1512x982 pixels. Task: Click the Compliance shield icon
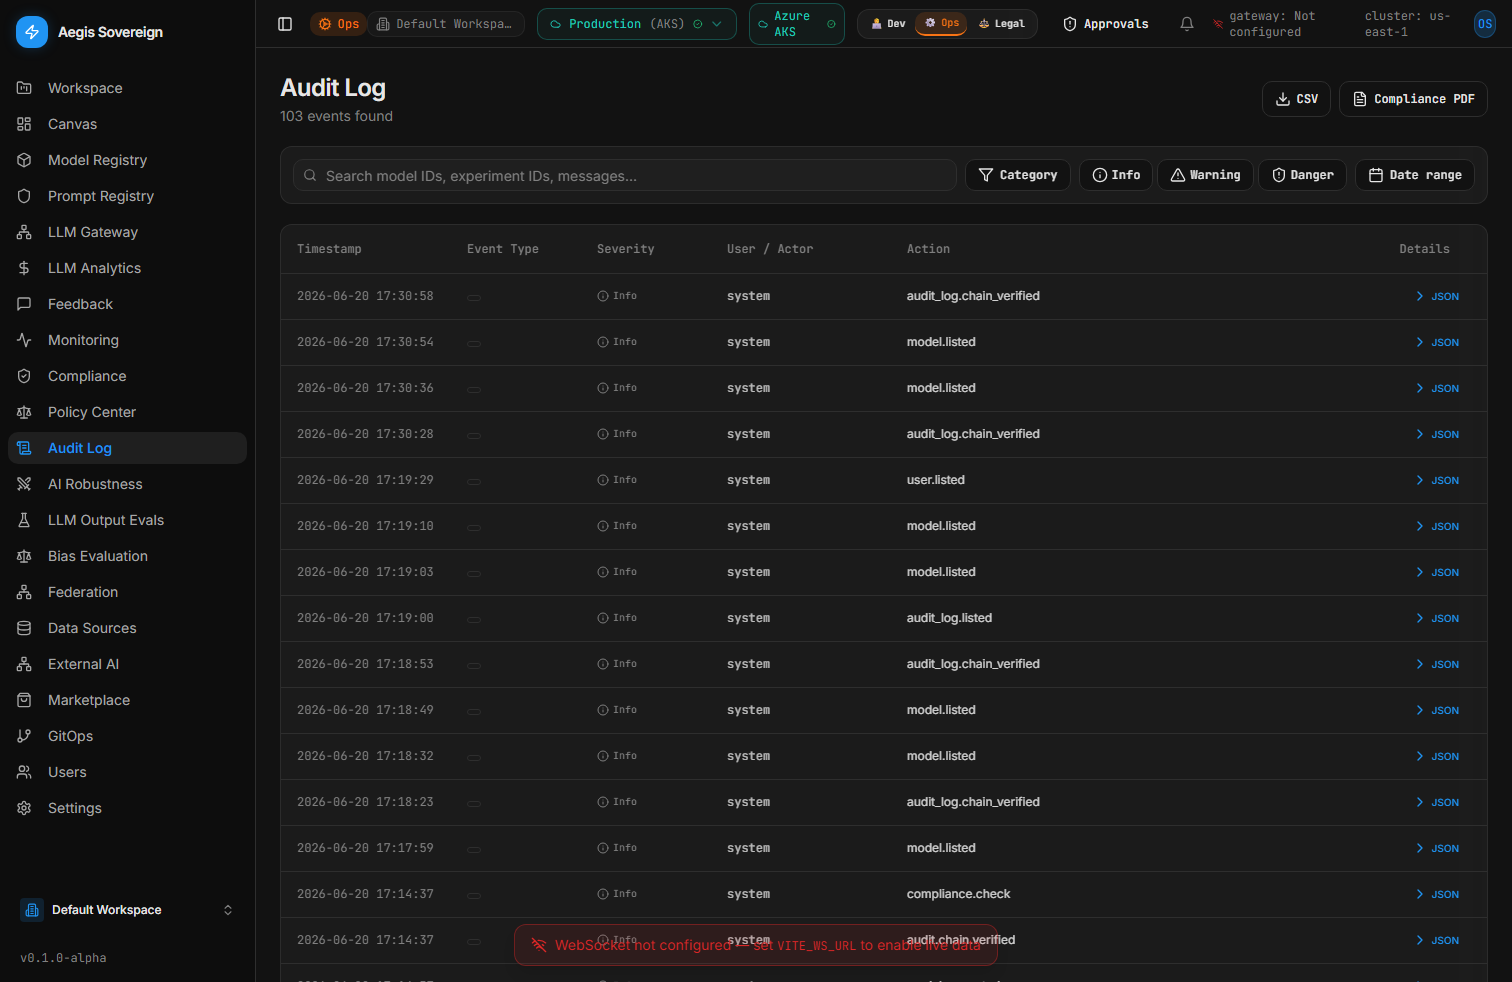pos(24,376)
